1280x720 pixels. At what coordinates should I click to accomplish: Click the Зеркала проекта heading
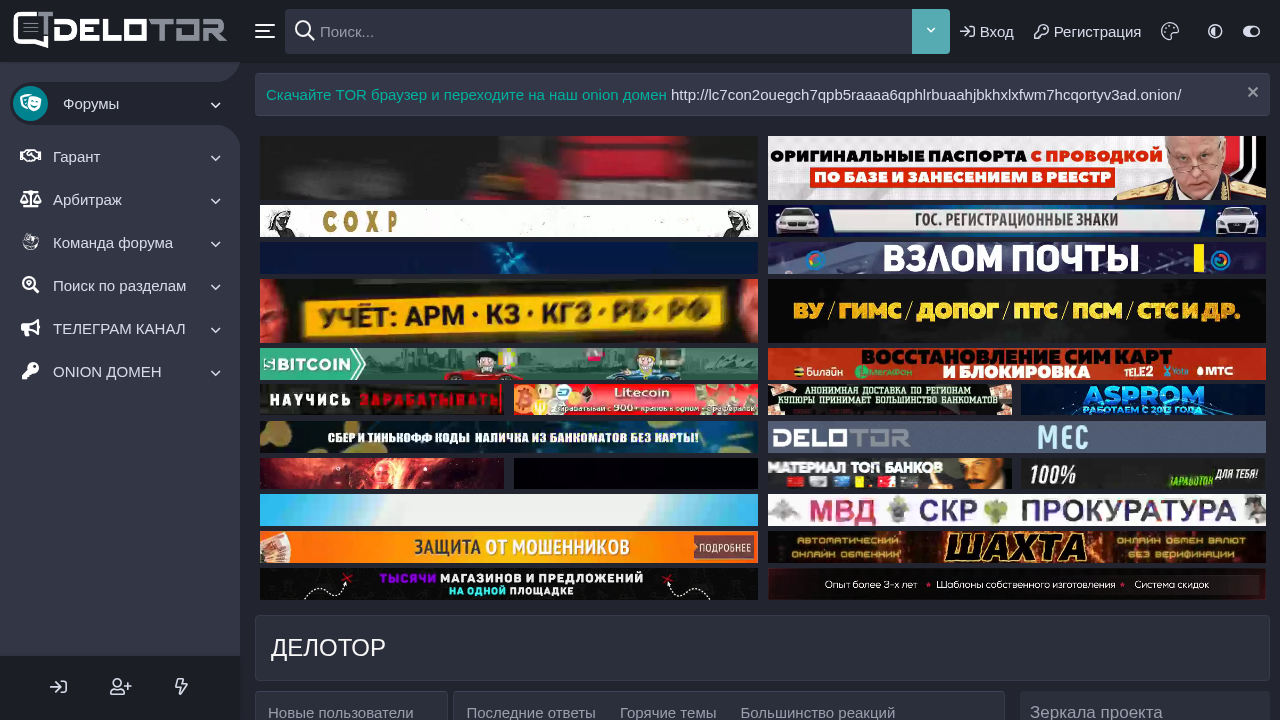1096,712
